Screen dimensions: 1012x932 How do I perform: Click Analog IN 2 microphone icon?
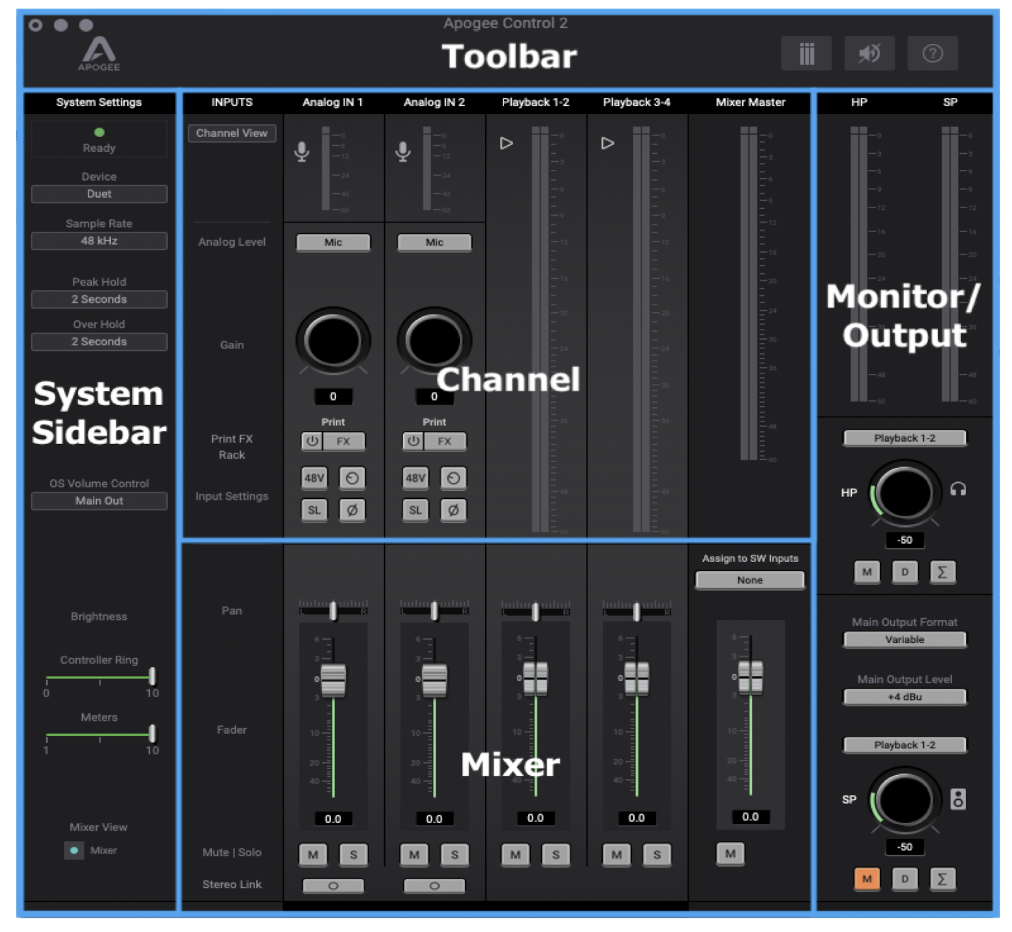click(x=403, y=152)
